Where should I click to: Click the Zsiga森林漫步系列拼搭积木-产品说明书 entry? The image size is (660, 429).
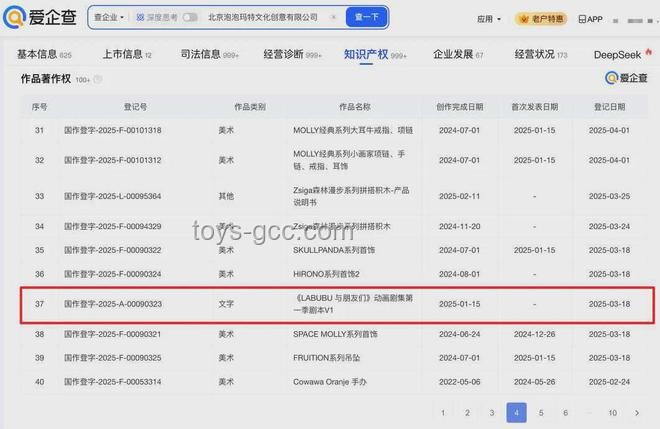click(x=351, y=196)
